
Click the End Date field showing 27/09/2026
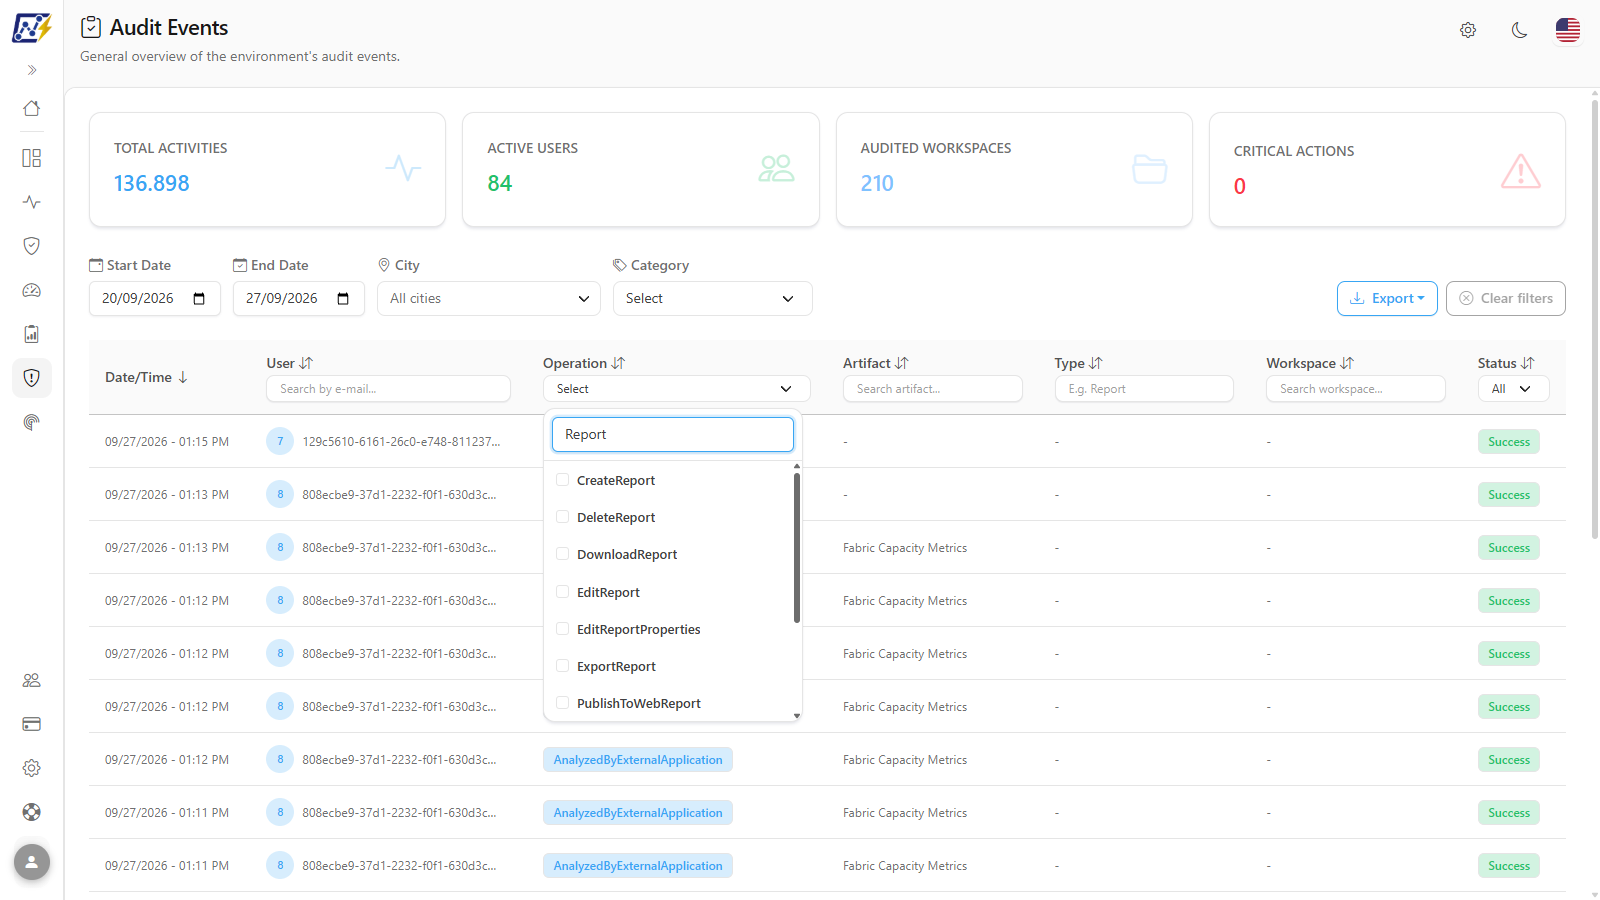299,299
